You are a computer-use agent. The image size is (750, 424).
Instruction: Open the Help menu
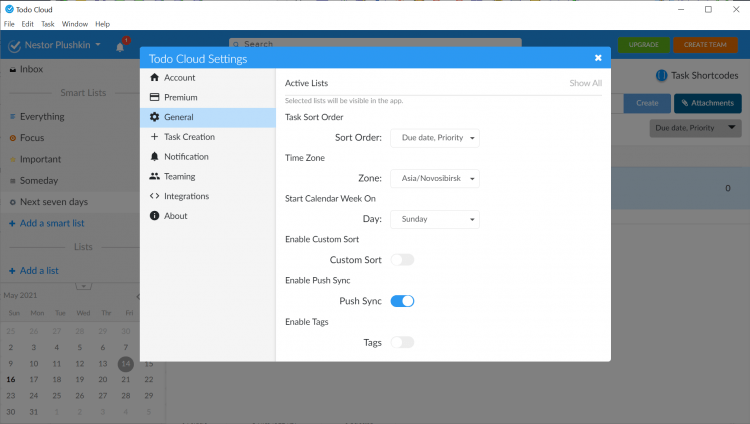pyautogui.click(x=102, y=24)
